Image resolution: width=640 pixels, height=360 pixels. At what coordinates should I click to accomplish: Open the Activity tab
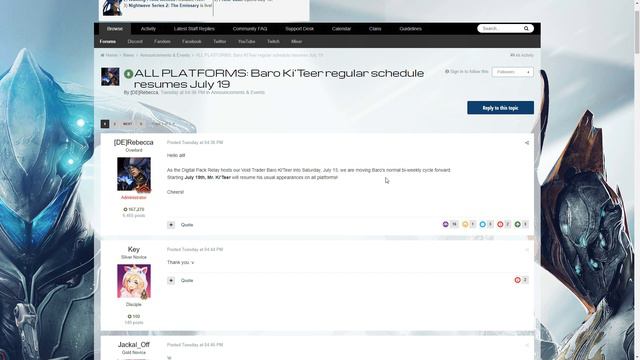click(x=148, y=29)
